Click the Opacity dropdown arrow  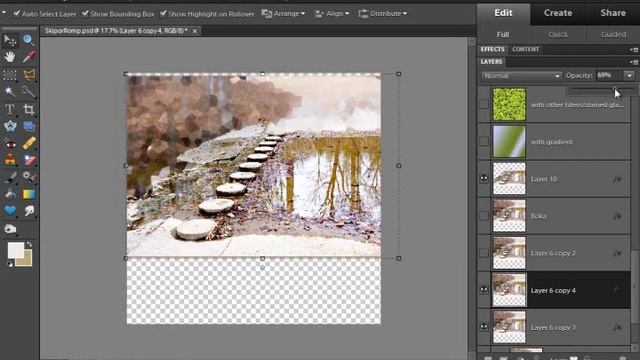point(629,76)
